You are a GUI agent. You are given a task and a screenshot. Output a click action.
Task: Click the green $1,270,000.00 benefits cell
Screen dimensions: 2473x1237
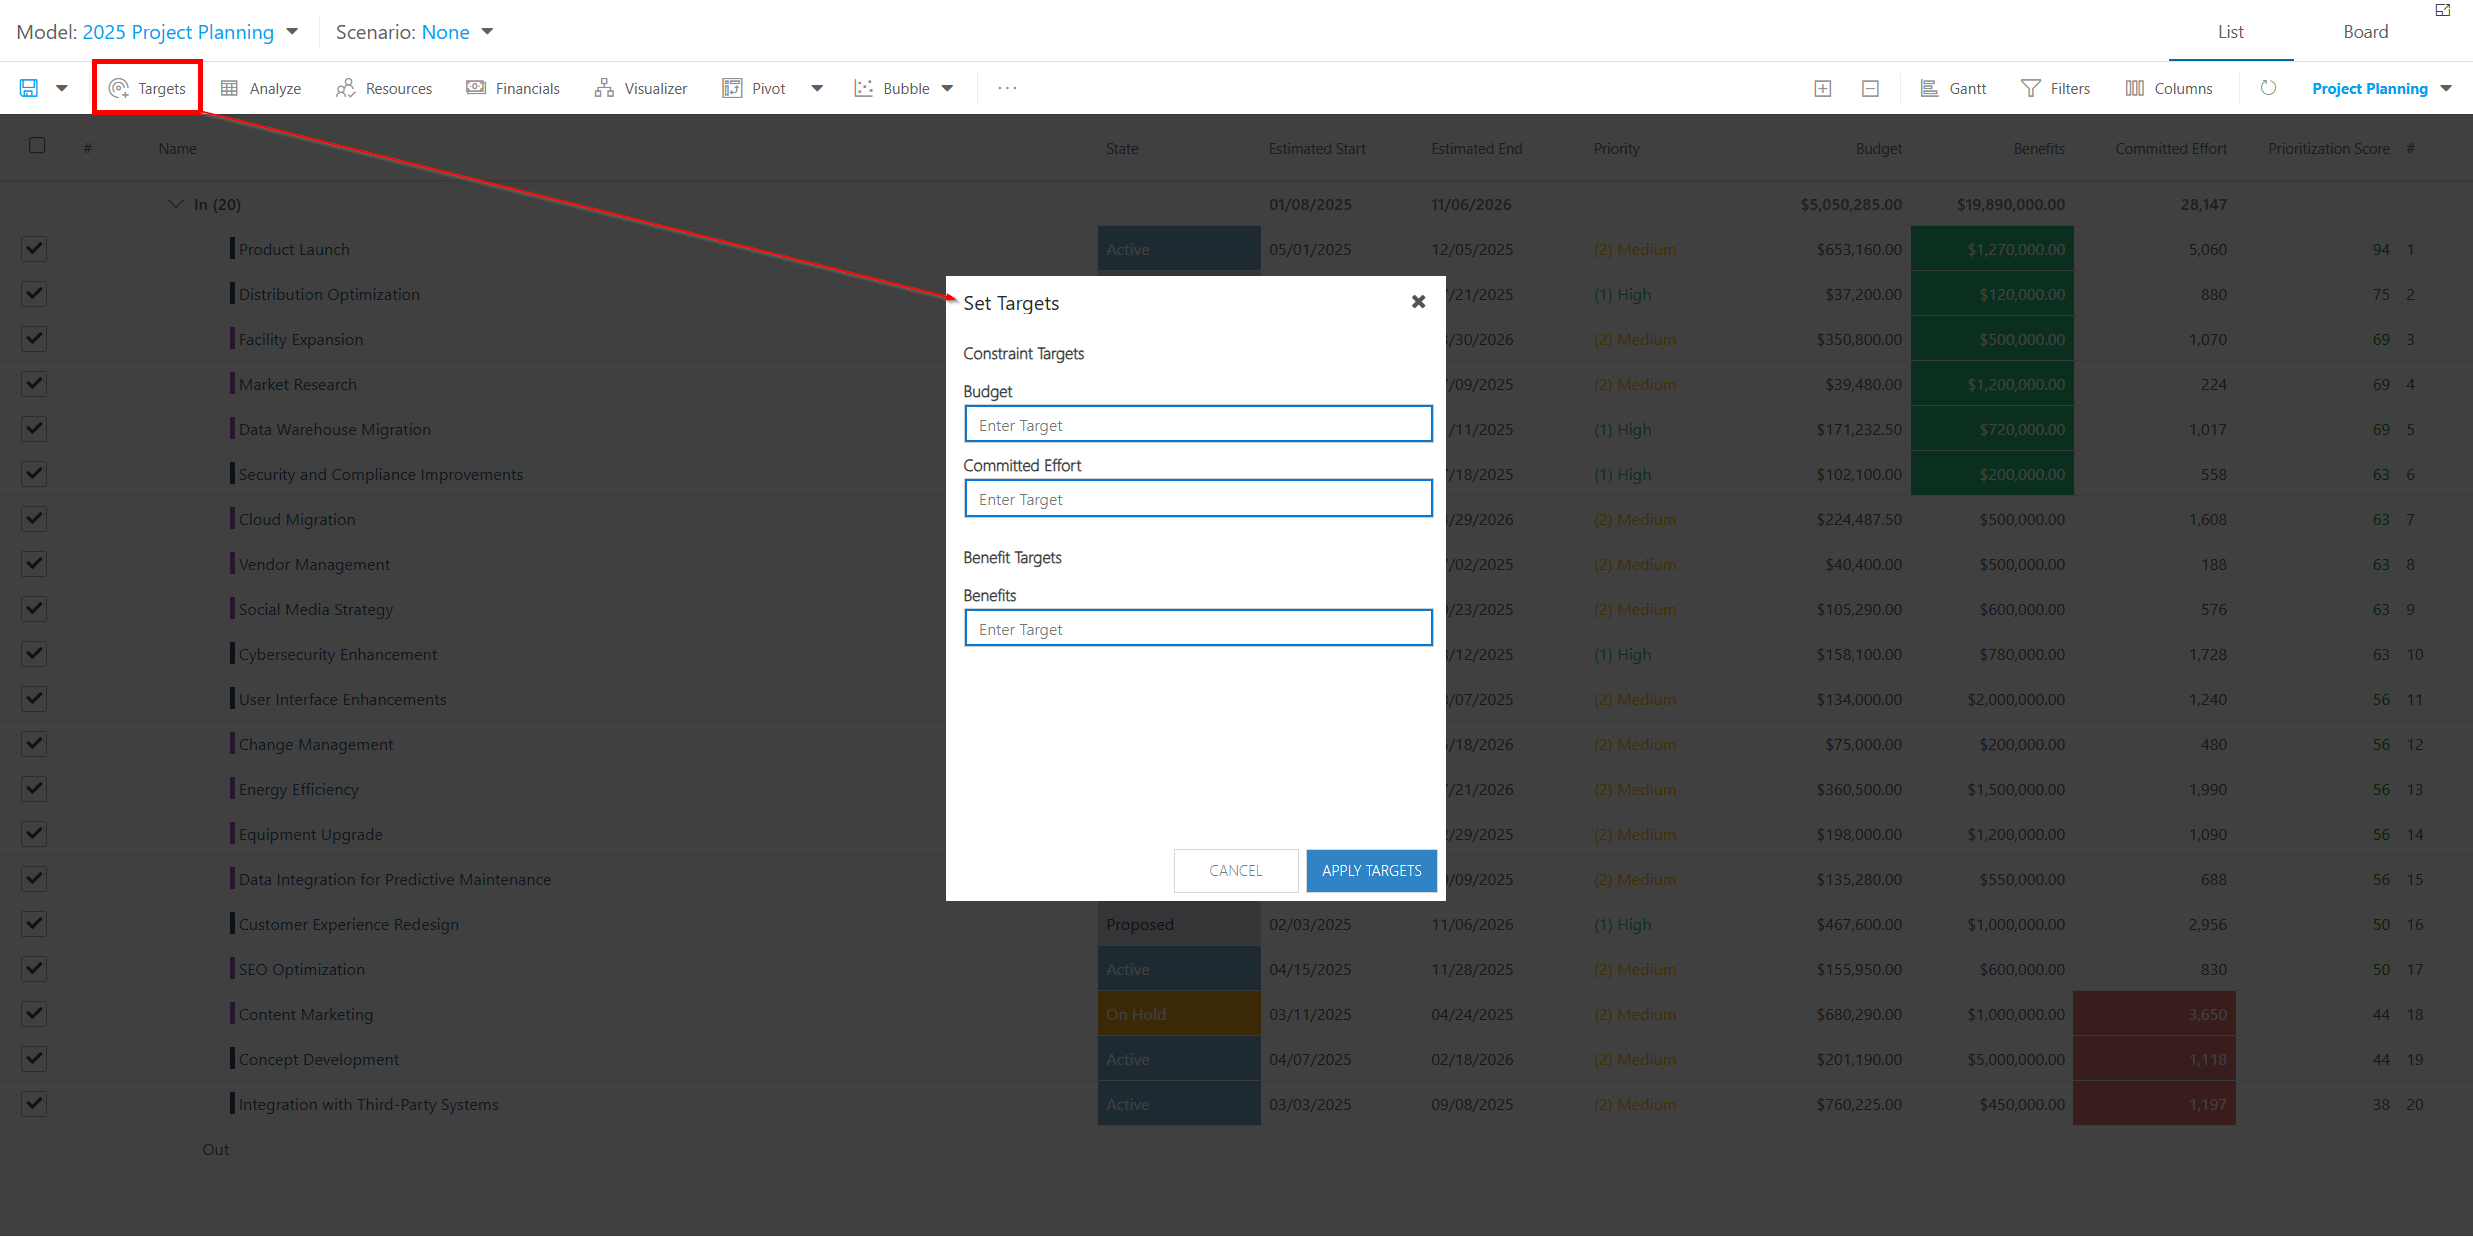[x=1992, y=249]
